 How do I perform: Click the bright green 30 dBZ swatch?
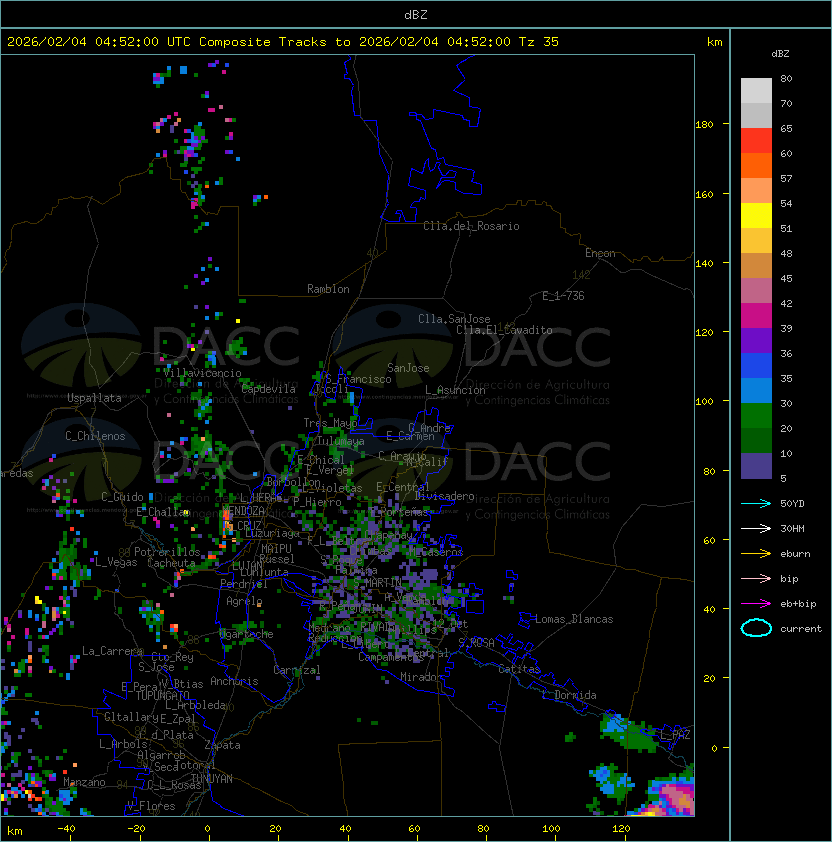(x=756, y=416)
